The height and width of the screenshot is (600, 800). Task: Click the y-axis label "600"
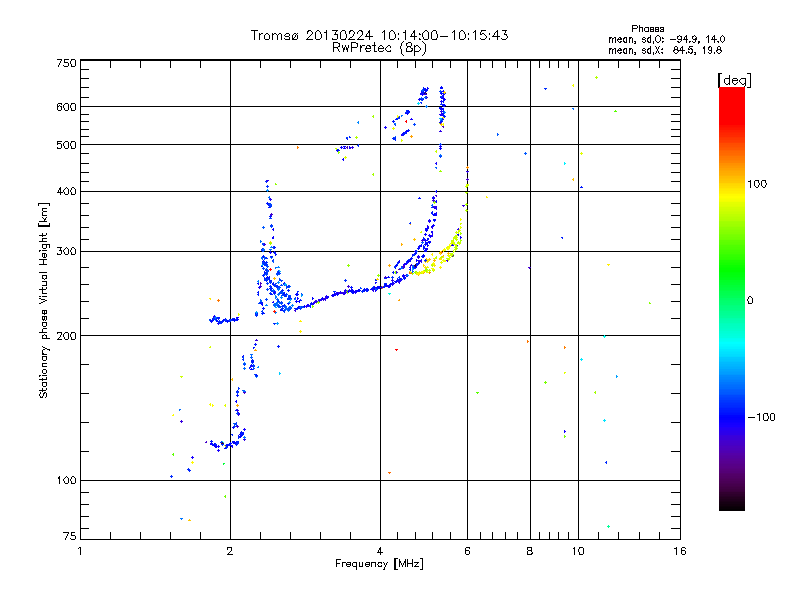66,107
